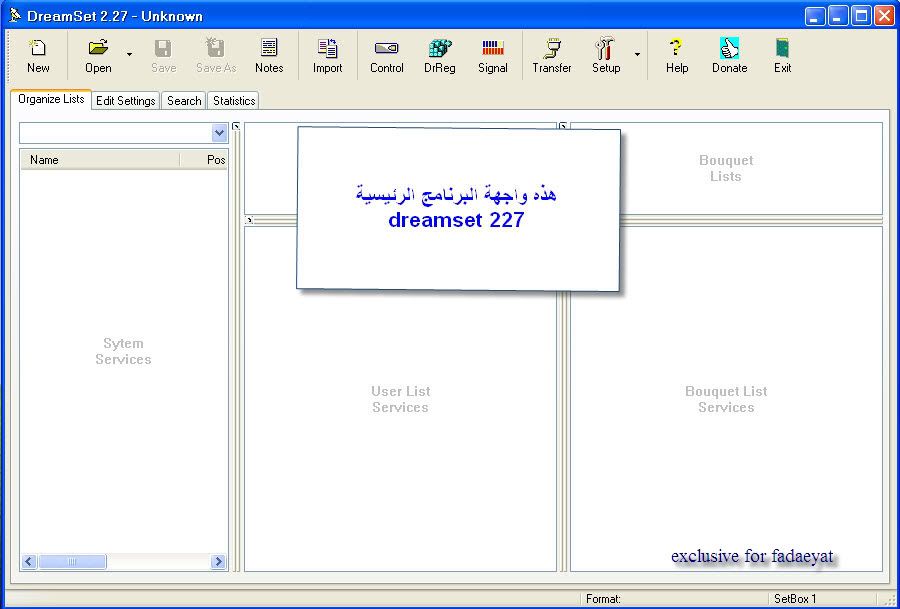Open the DrReg tool
Screen dimensions: 900x609
point(440,56)
